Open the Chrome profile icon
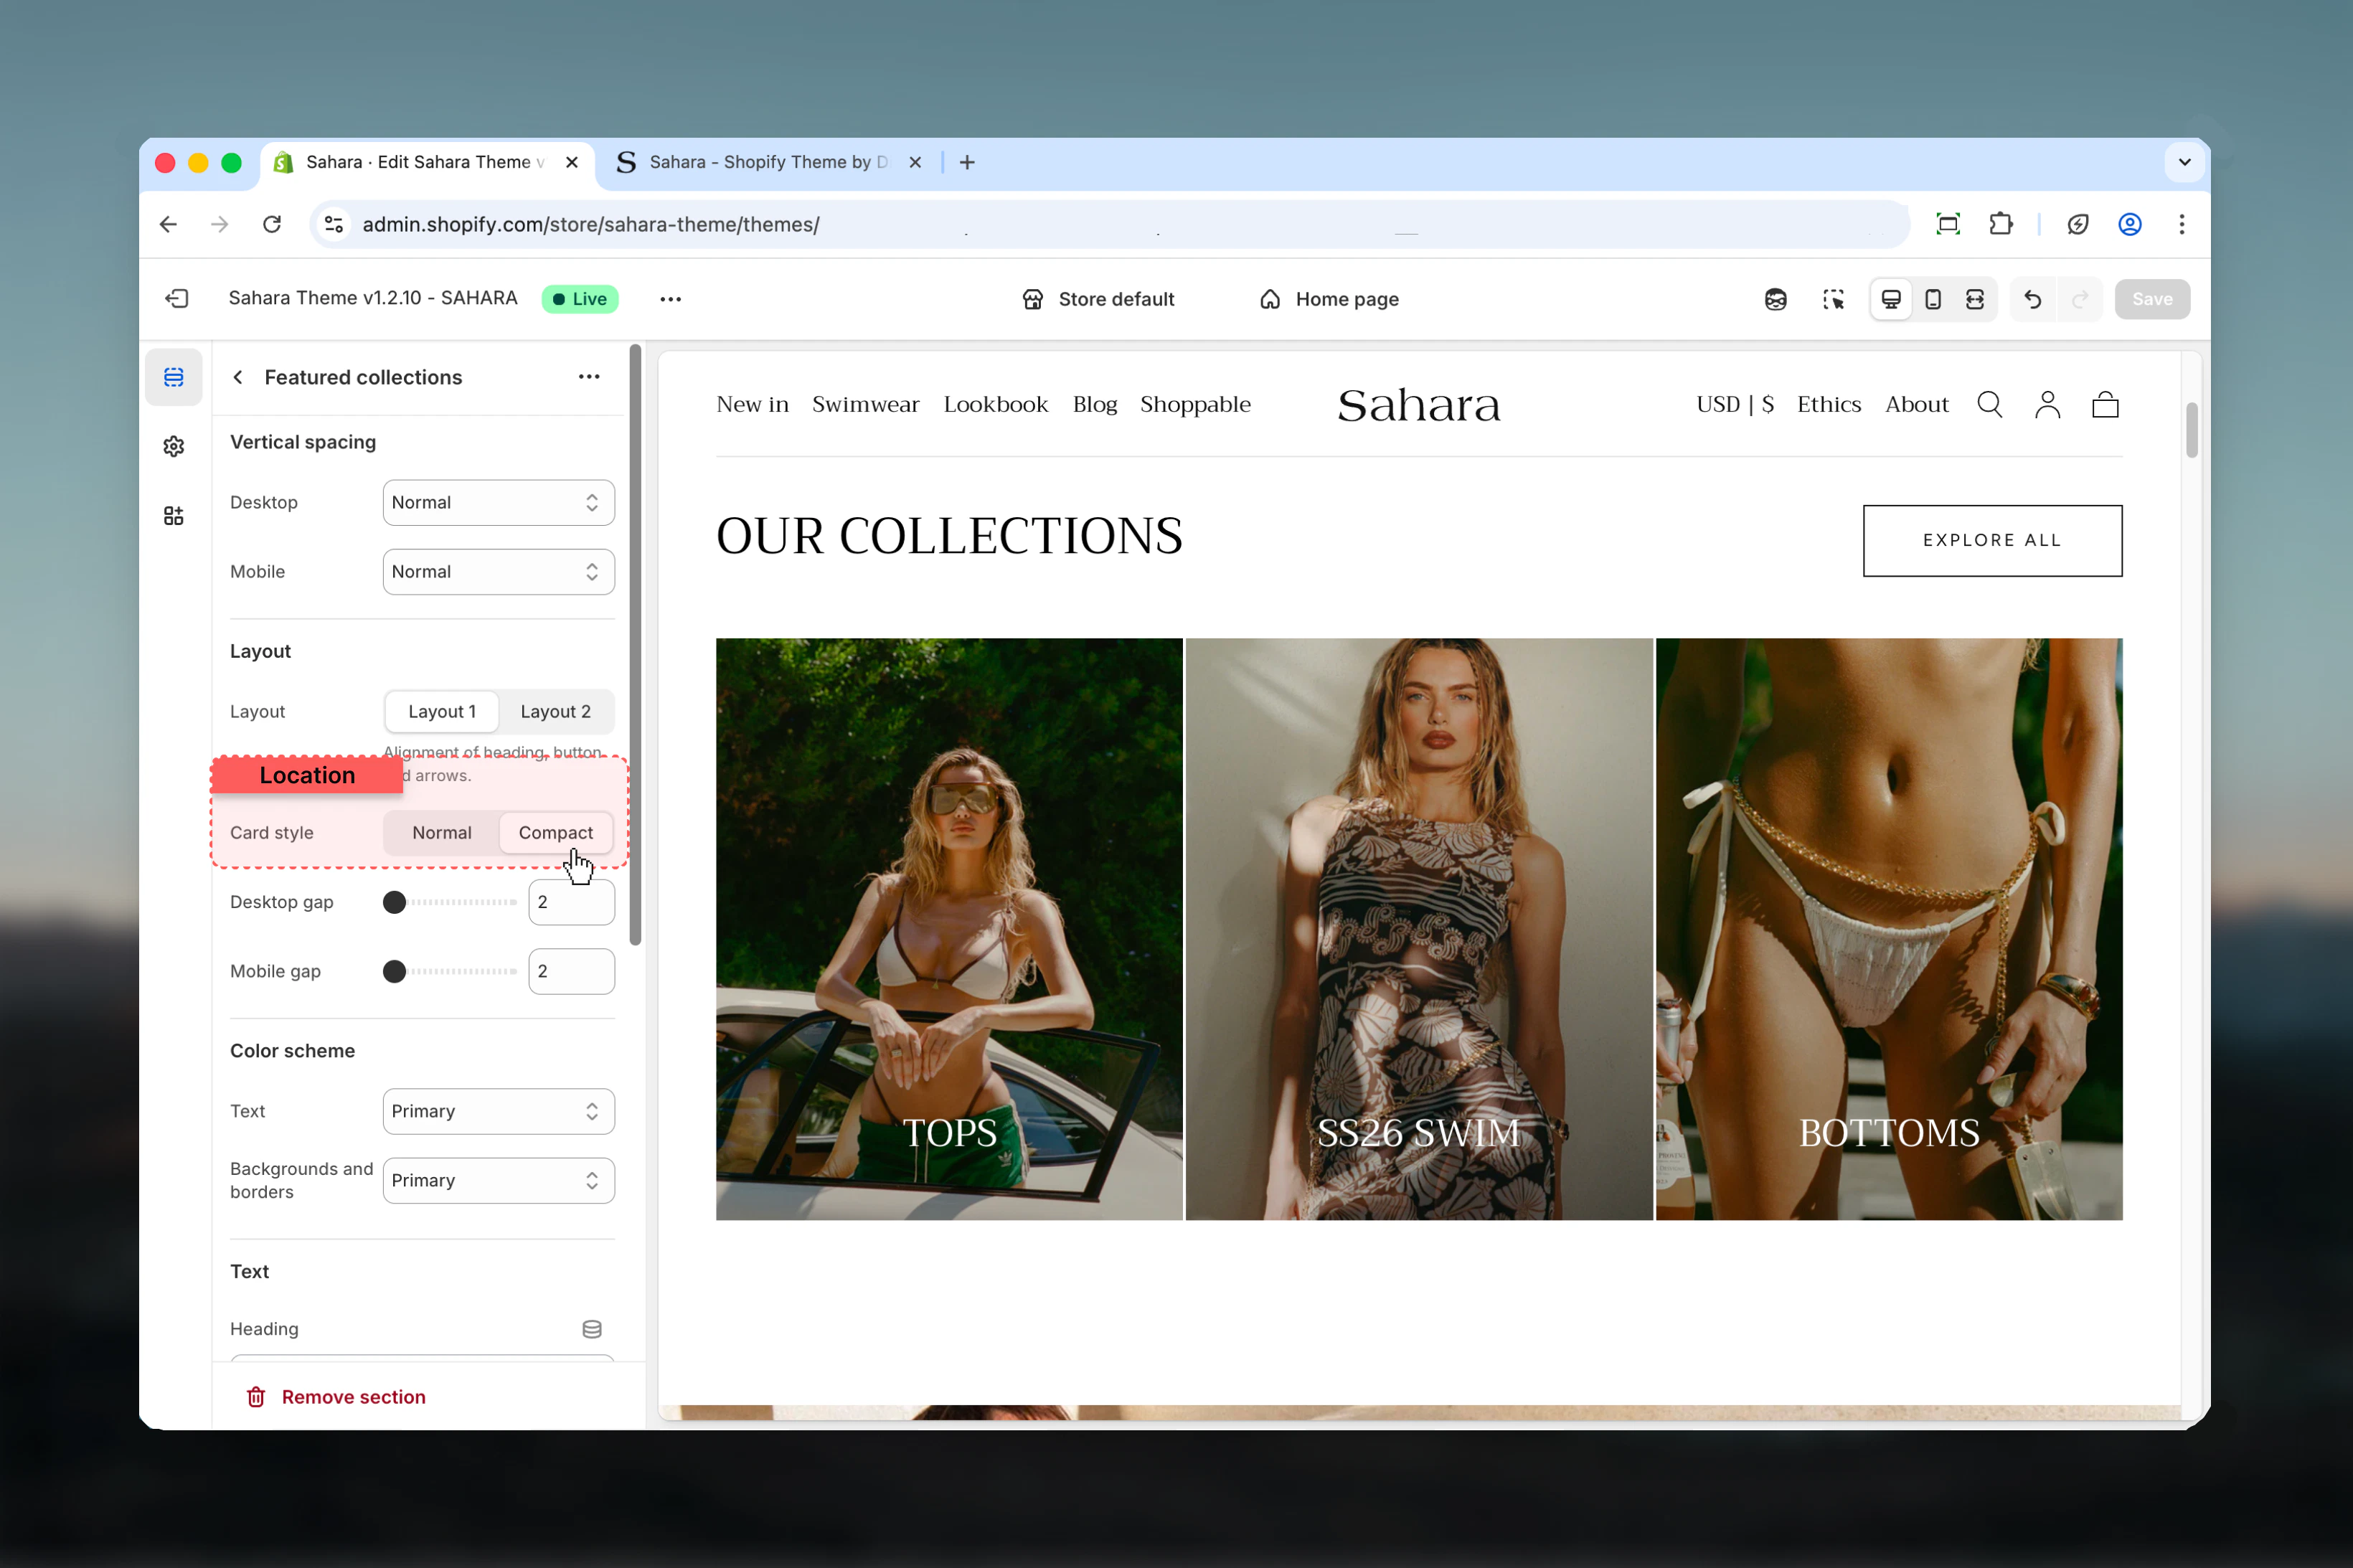 pos(2130,224)
